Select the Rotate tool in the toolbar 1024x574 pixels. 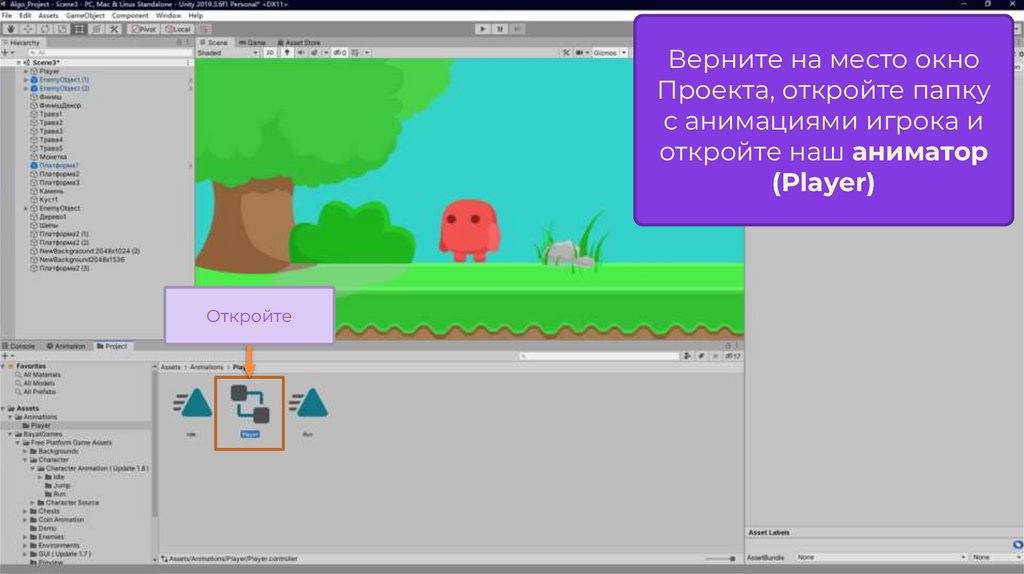point(45,29)
